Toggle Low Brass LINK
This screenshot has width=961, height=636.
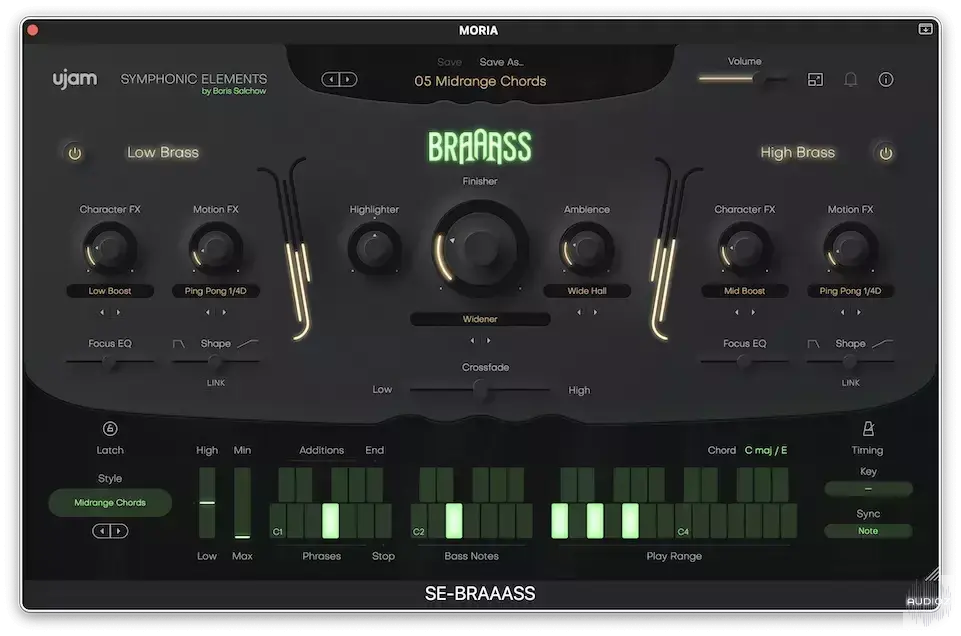216,383
